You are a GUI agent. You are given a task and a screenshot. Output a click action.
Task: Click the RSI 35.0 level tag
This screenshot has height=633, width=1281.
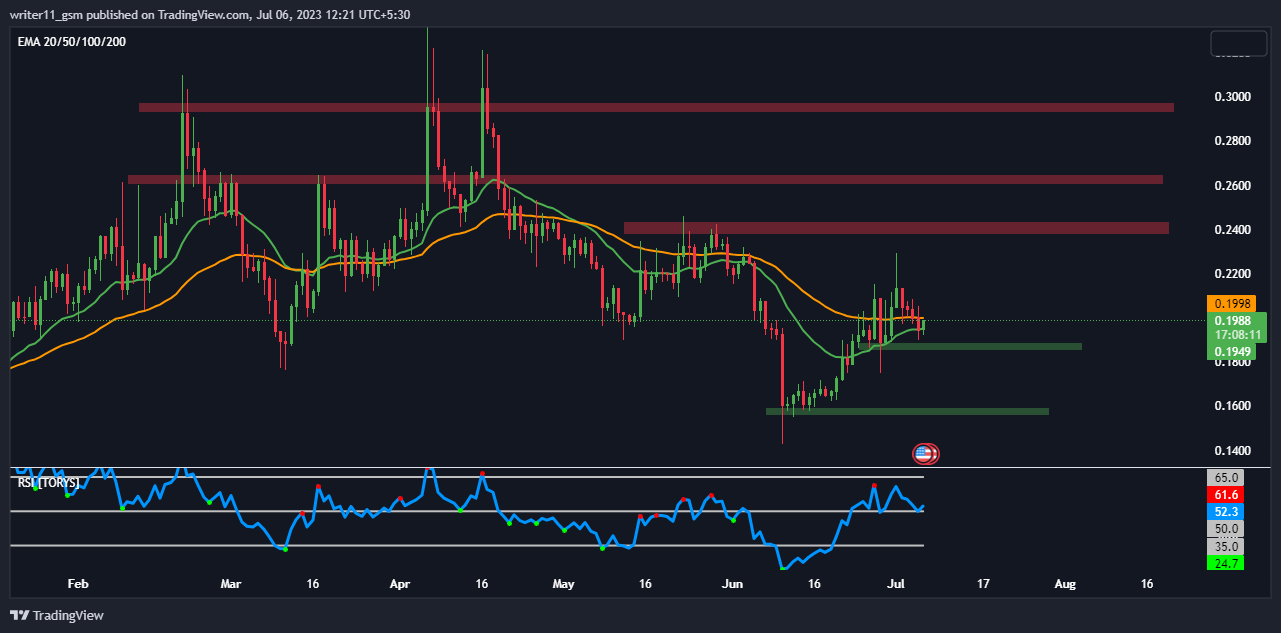(x=1227, y=546)
